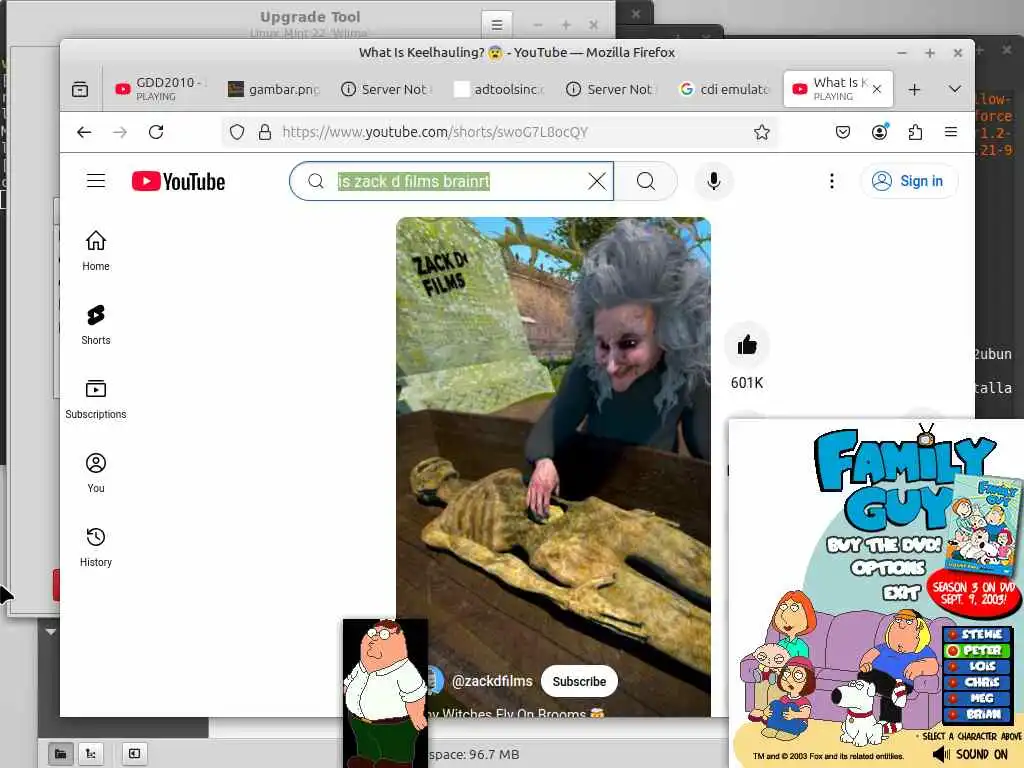Screen dimensions: 1024x768
Task: Expand the list all tabs chevron
Action: (955, 89)
